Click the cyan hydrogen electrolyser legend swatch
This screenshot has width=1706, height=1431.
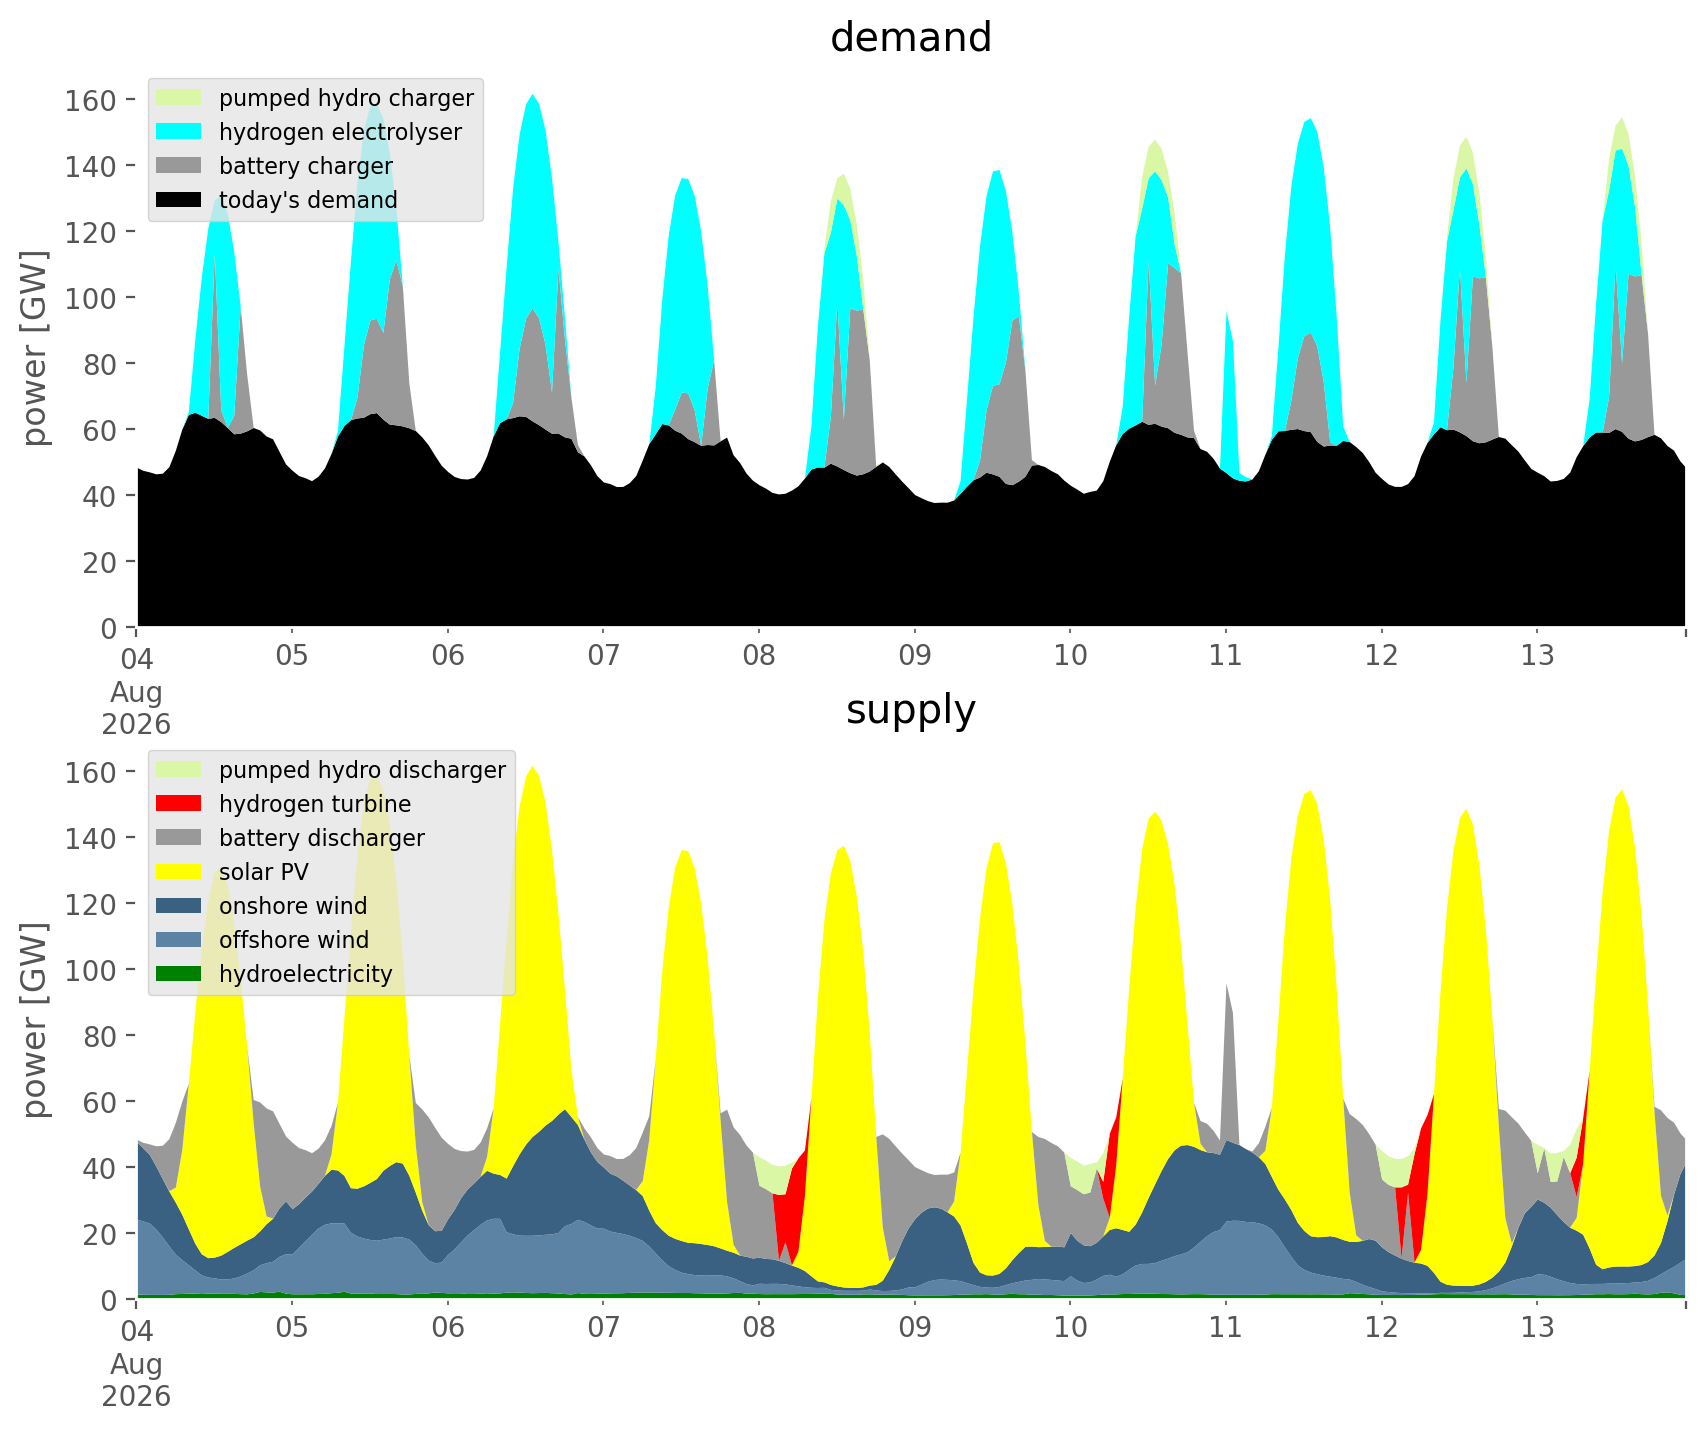point(179,132)
